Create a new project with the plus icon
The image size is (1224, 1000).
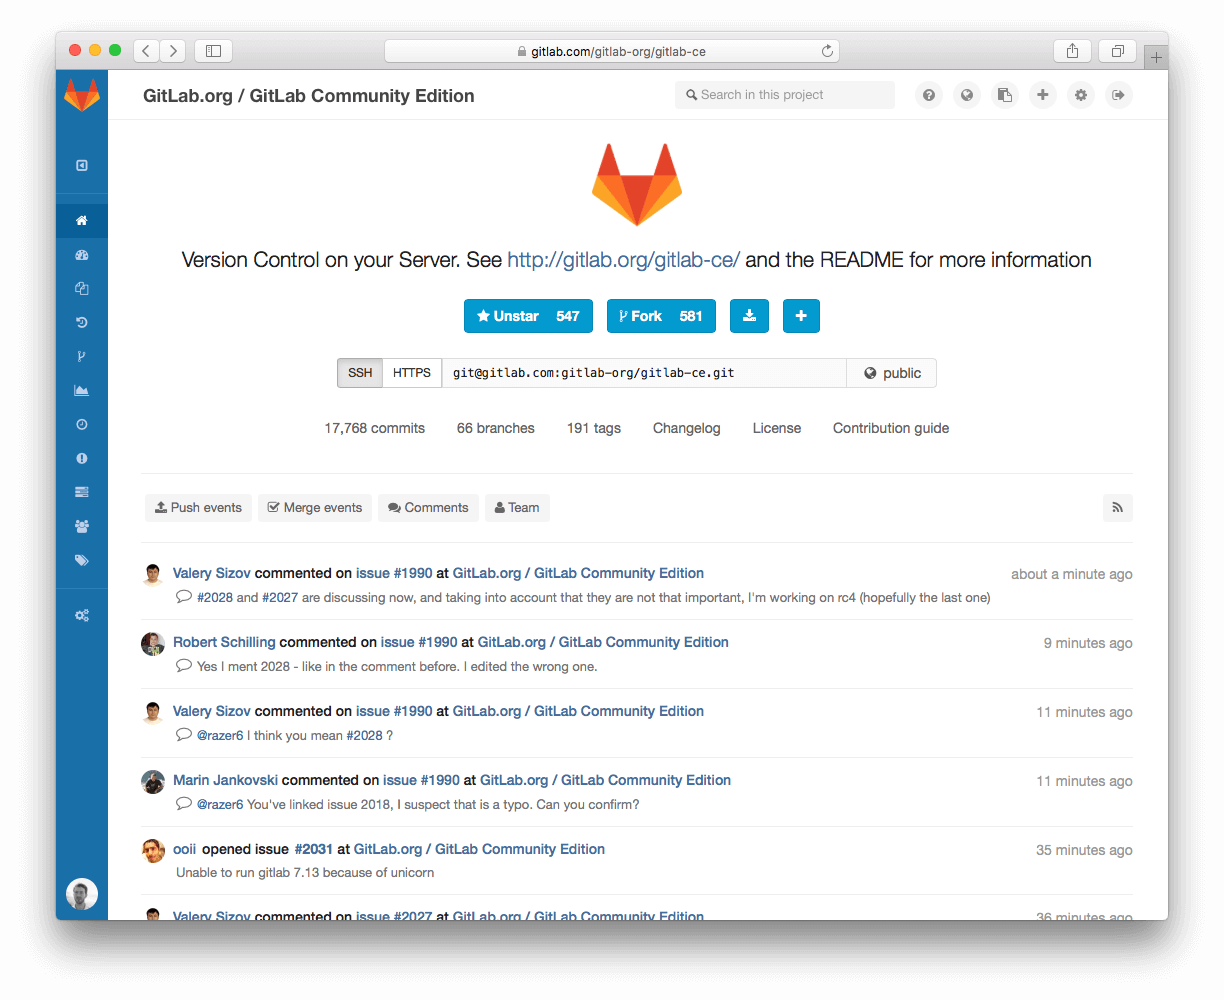click(x=1042, y=94)
